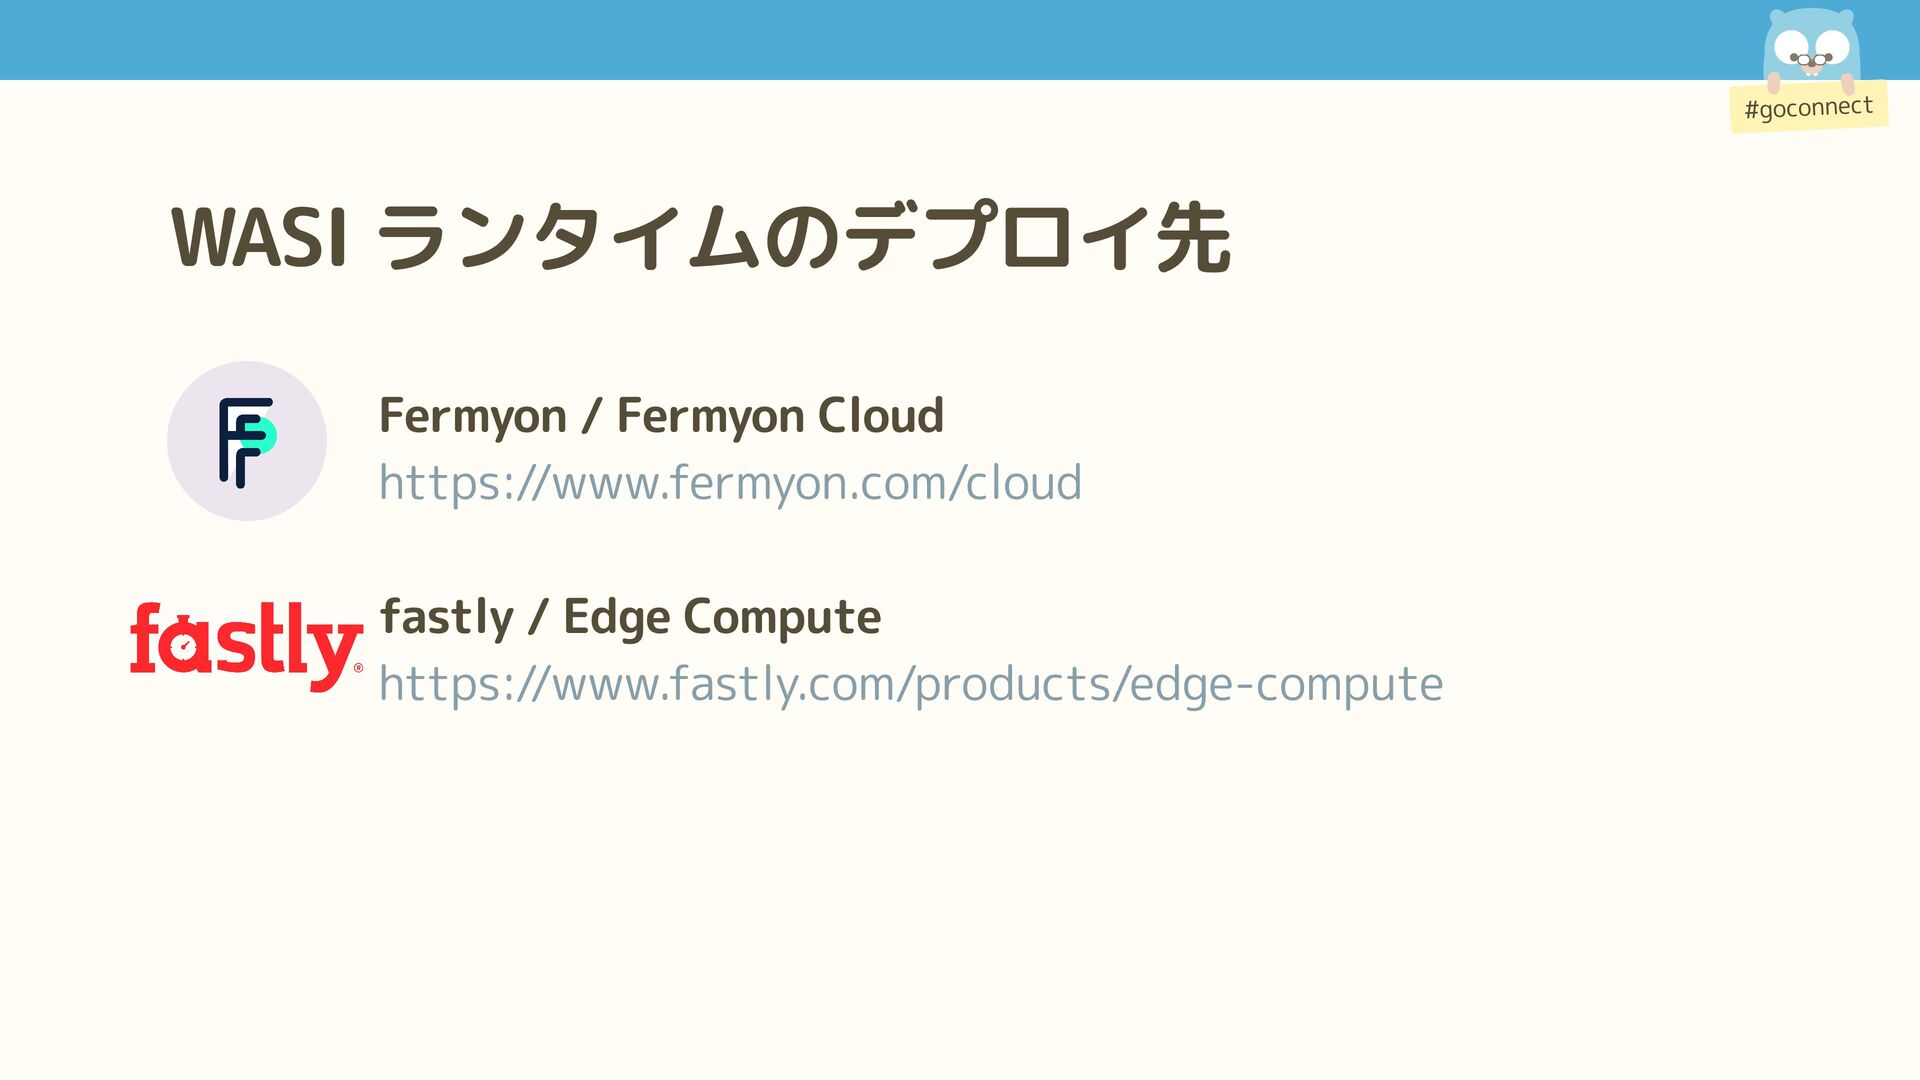Click the gopher's left paw on the header
Image resolution: width=1920 pixels, height=1080 pixels.
(x=1774, y=82)
